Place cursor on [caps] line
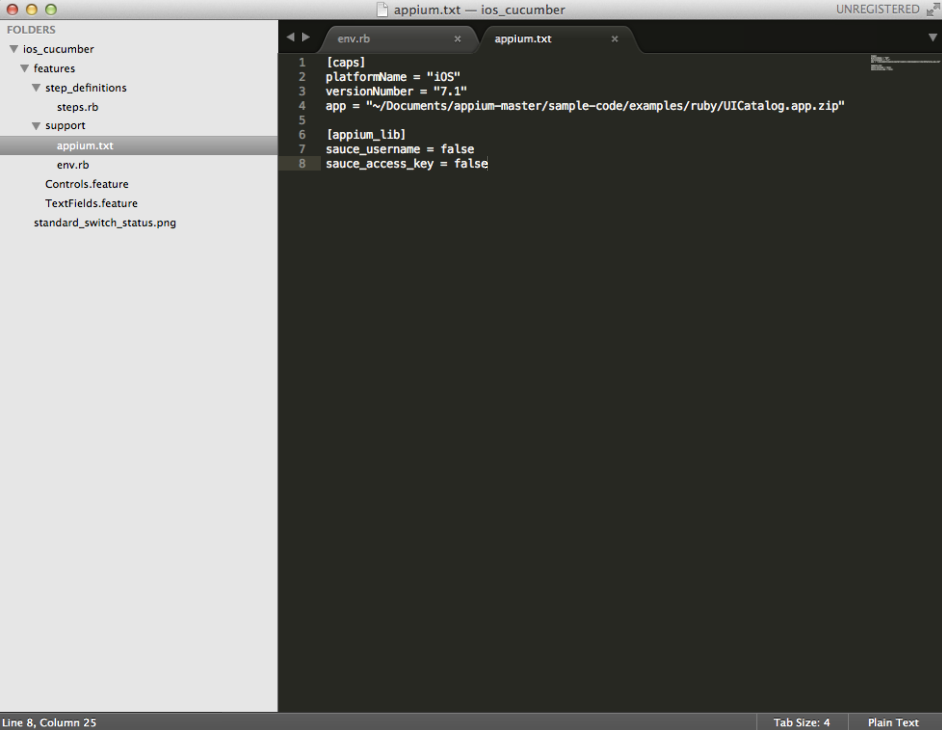This screenshot has width=942, height=730. pyautogui.click(x=345, y=62)
